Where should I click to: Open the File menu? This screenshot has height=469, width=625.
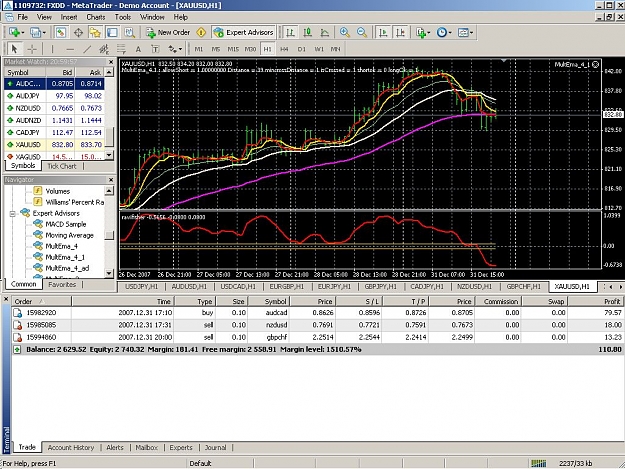(x=22, y=17)
